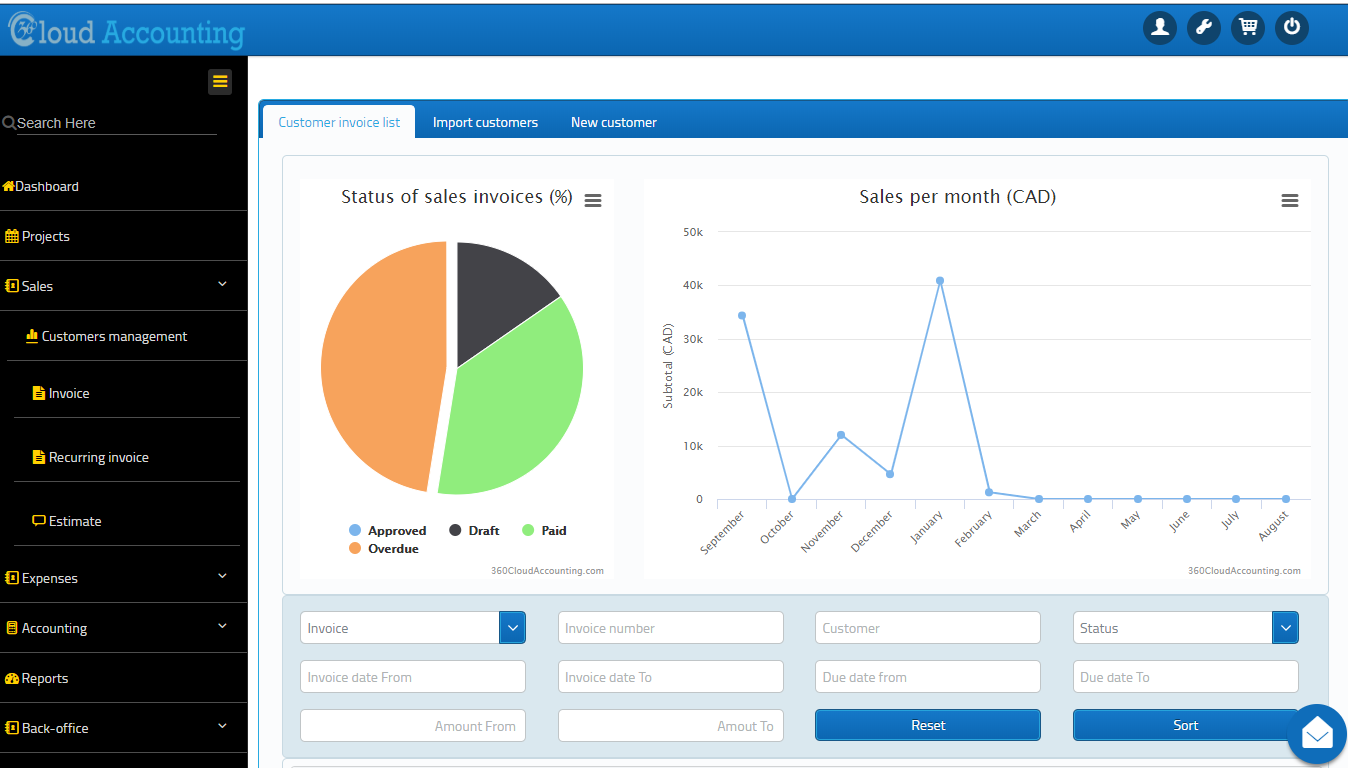Image resolution: width=1348 pixels, height=768 pixels.
Task: Click the Search Here sidebar field
Action: click(116, 123)
